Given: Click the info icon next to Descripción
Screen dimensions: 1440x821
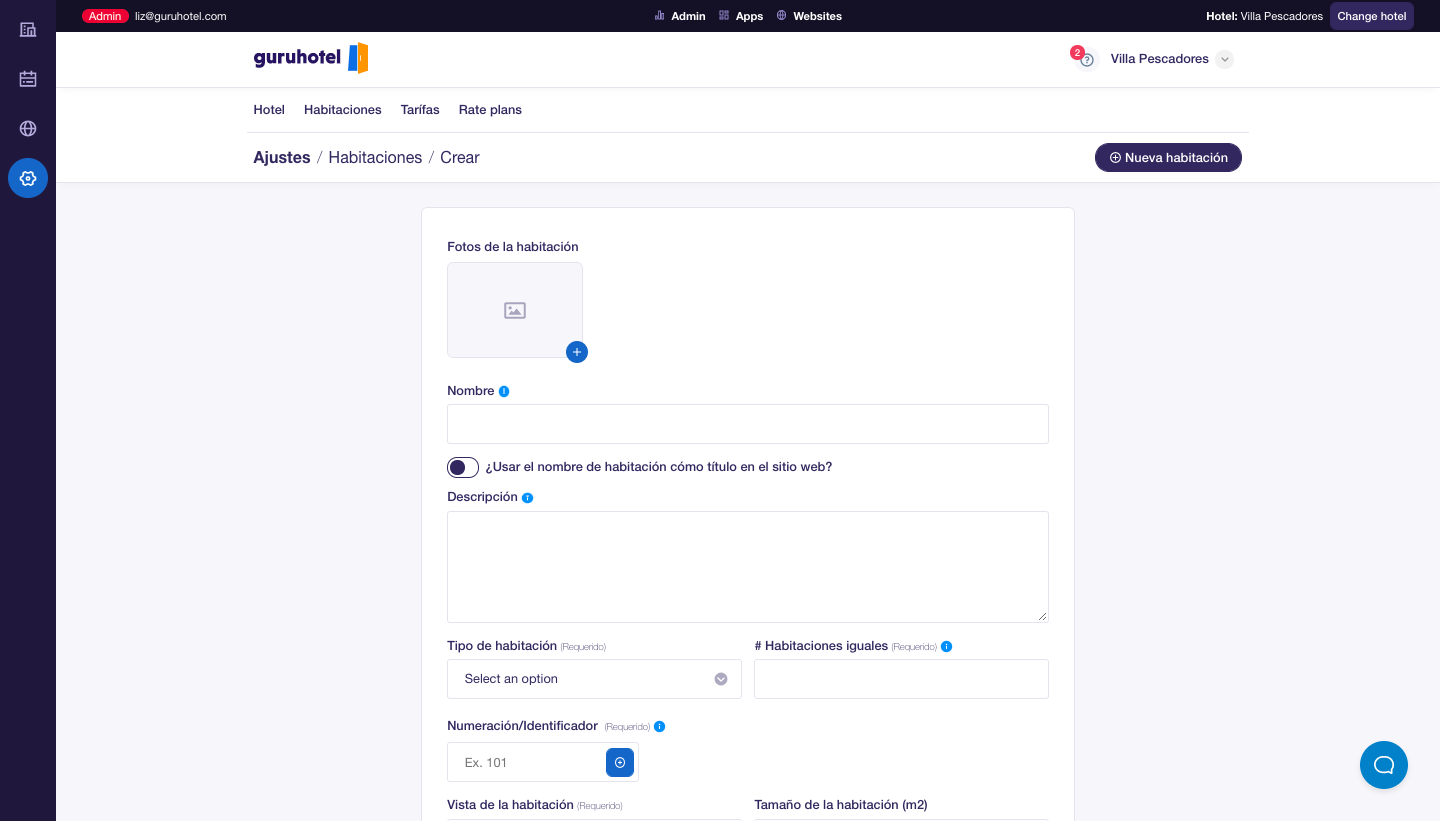Looking at the screenshot, I should point(528,497).
